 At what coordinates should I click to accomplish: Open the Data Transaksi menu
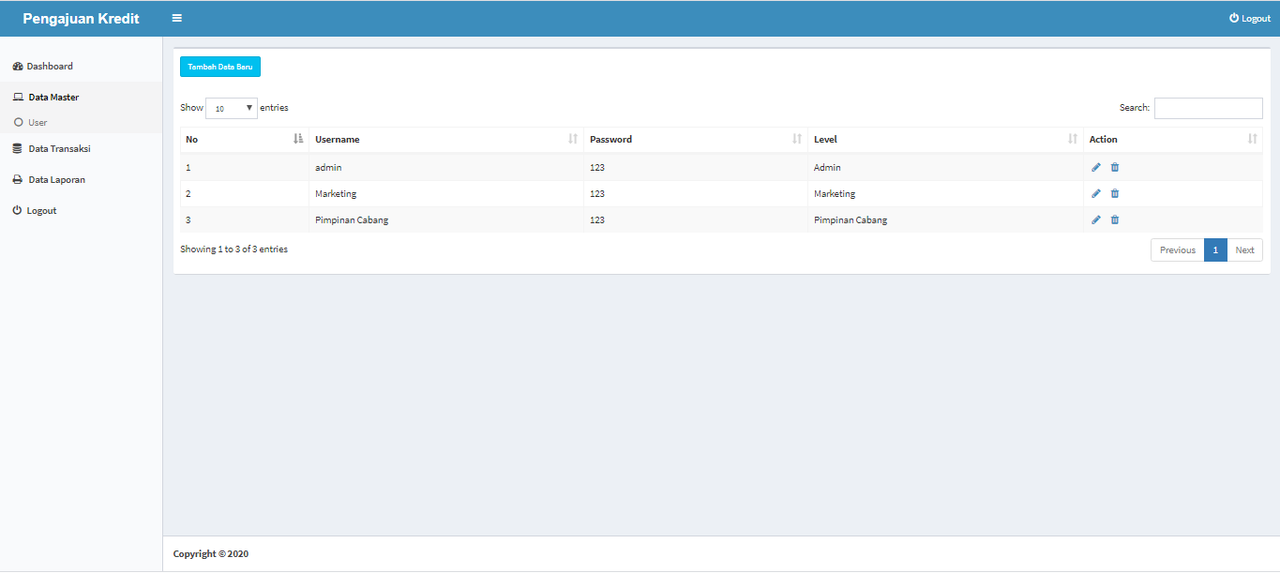[x=81, y=148]
